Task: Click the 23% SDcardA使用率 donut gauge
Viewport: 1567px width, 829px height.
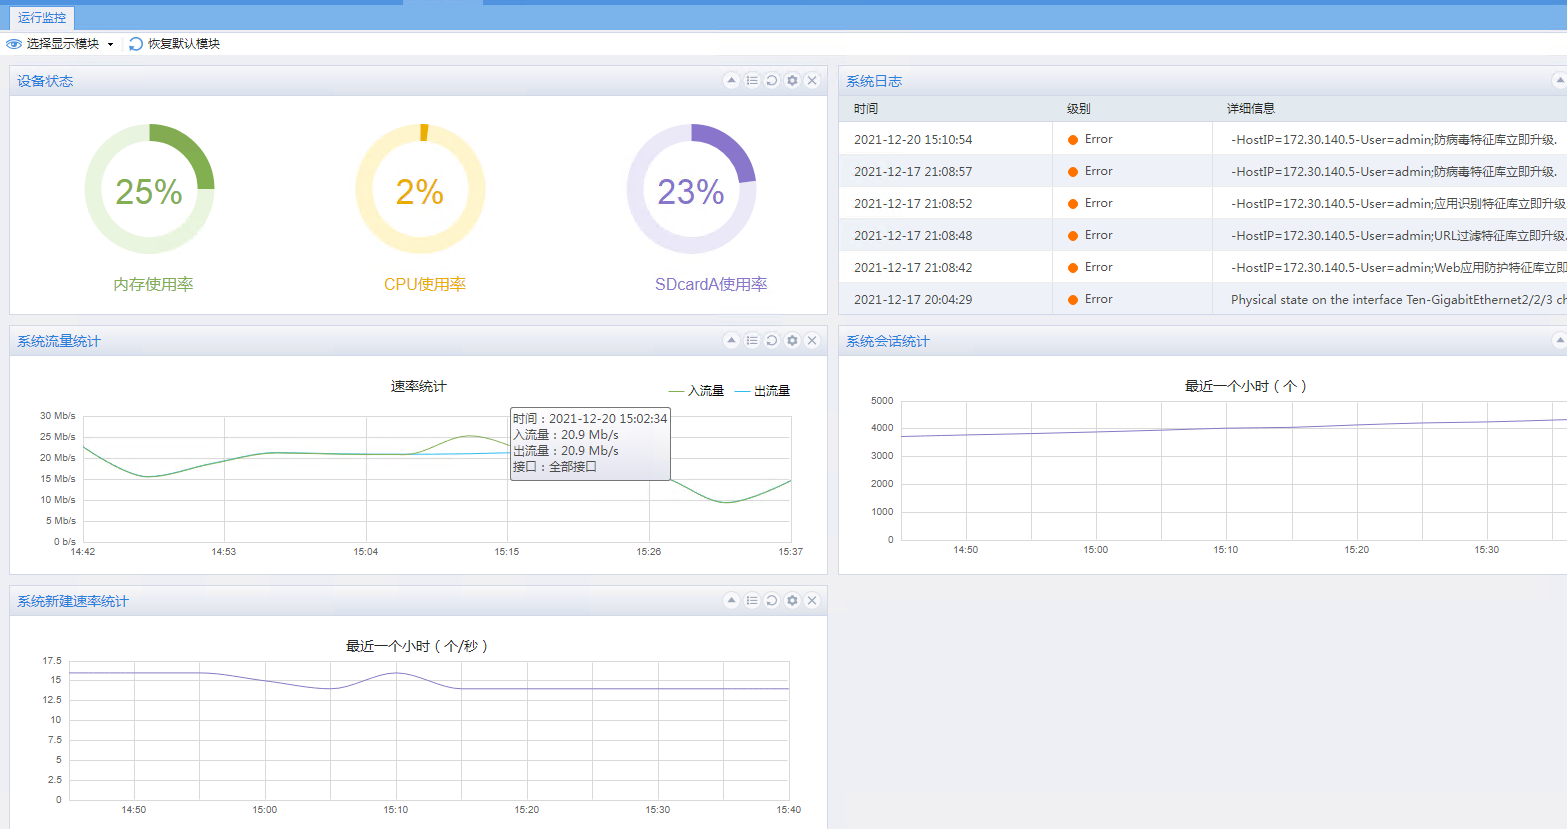Action: 691,189
